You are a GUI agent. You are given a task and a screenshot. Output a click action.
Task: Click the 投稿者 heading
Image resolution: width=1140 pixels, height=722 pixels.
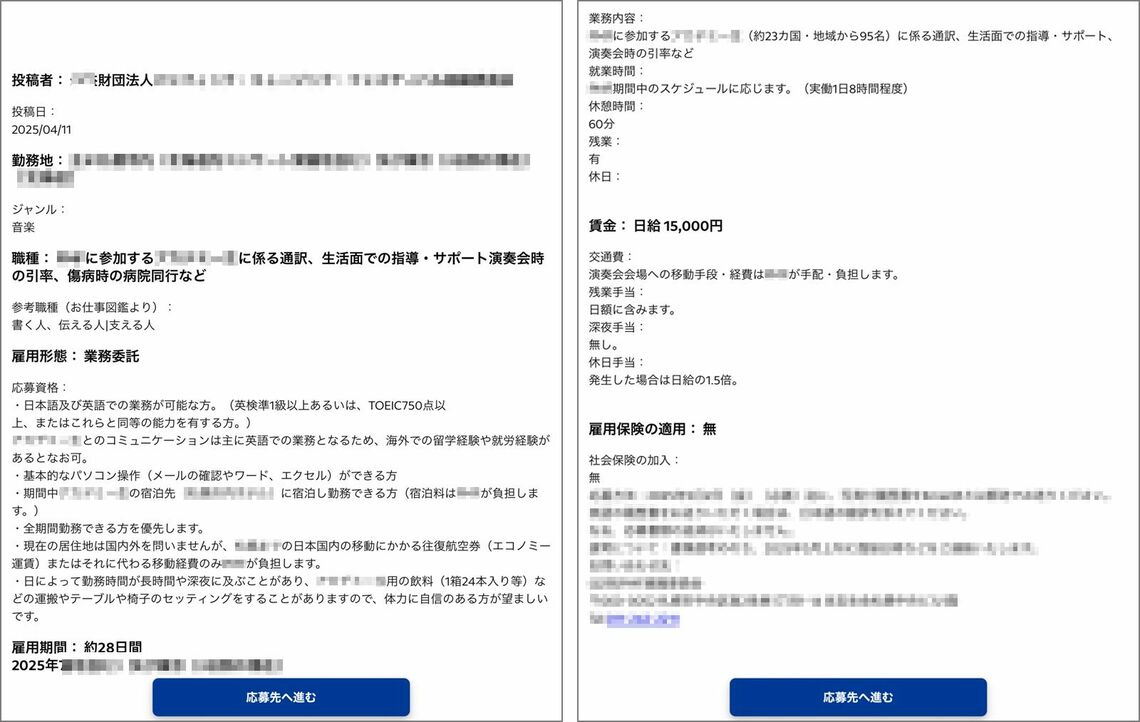(38, 80)
